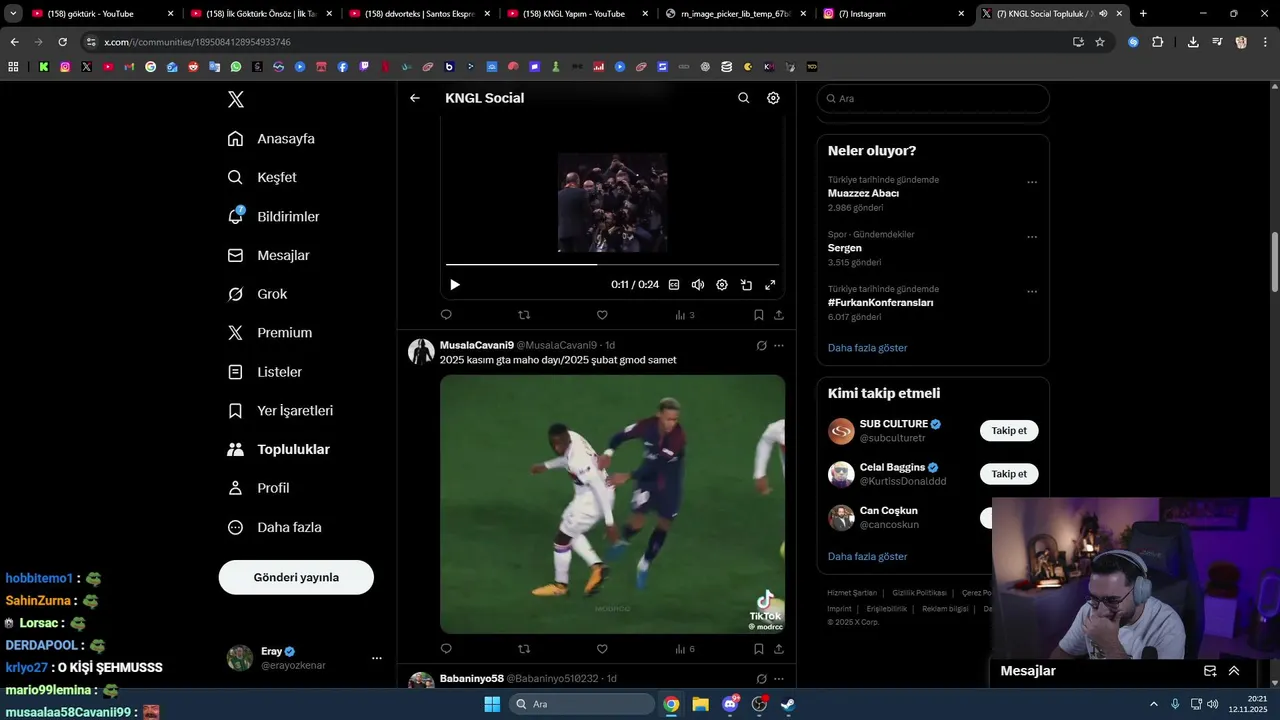Viewport: 1280px width, 720px height.
Task: Repost MusalaCavani9 post
Action: [x=524, y=649]
